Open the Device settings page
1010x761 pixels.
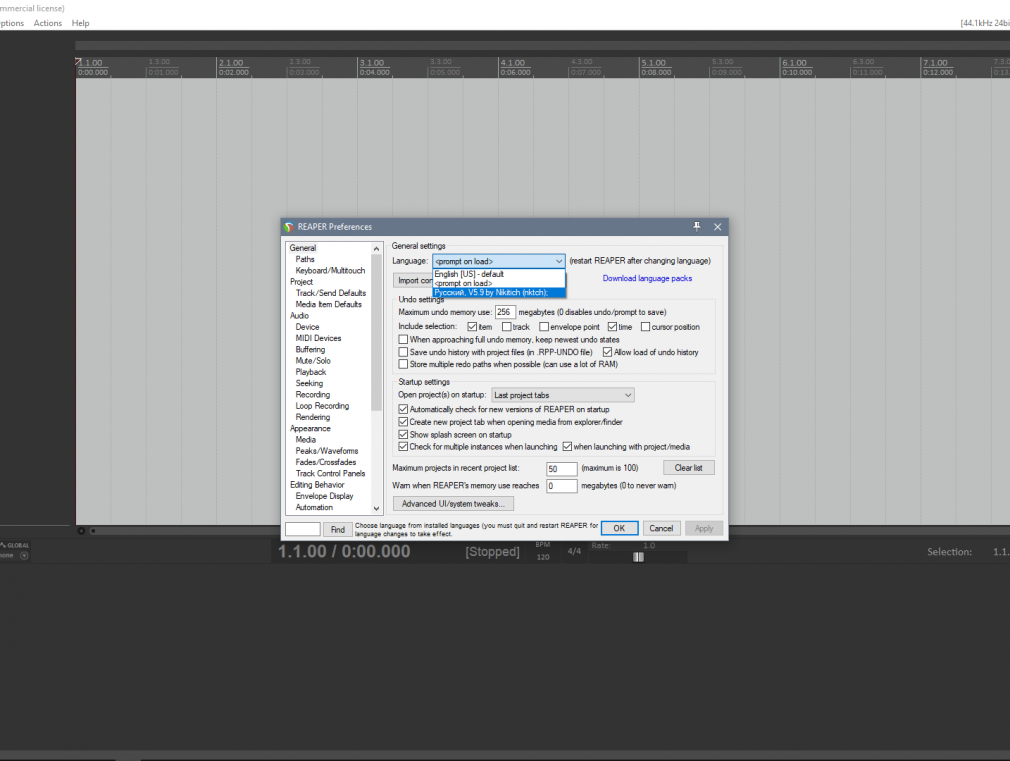(307, 327)
